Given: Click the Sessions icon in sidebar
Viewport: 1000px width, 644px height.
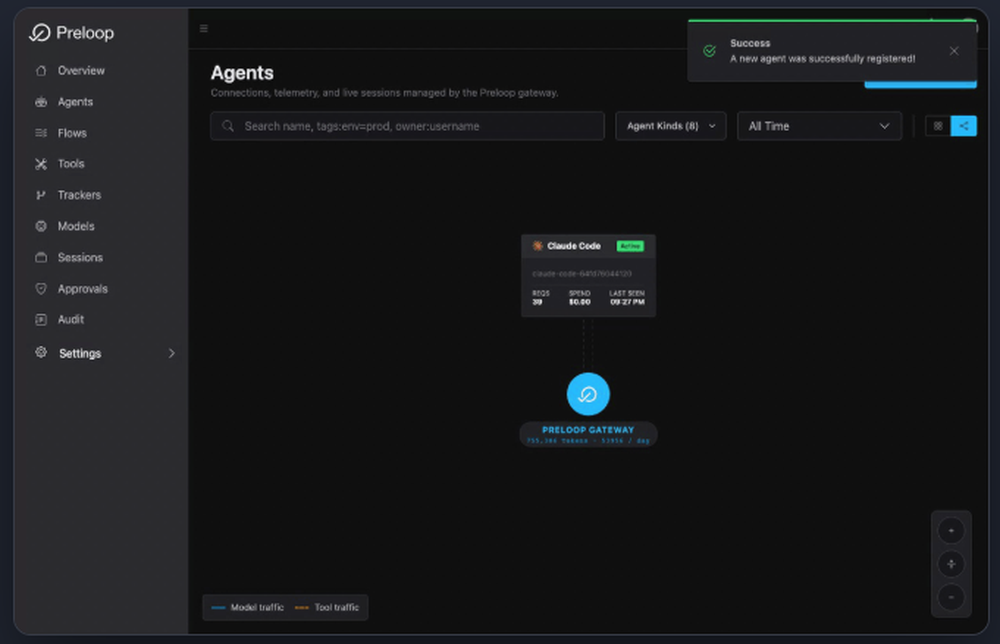Looking at the screenshot, I should pyautogui.click(x=41, y=258).
